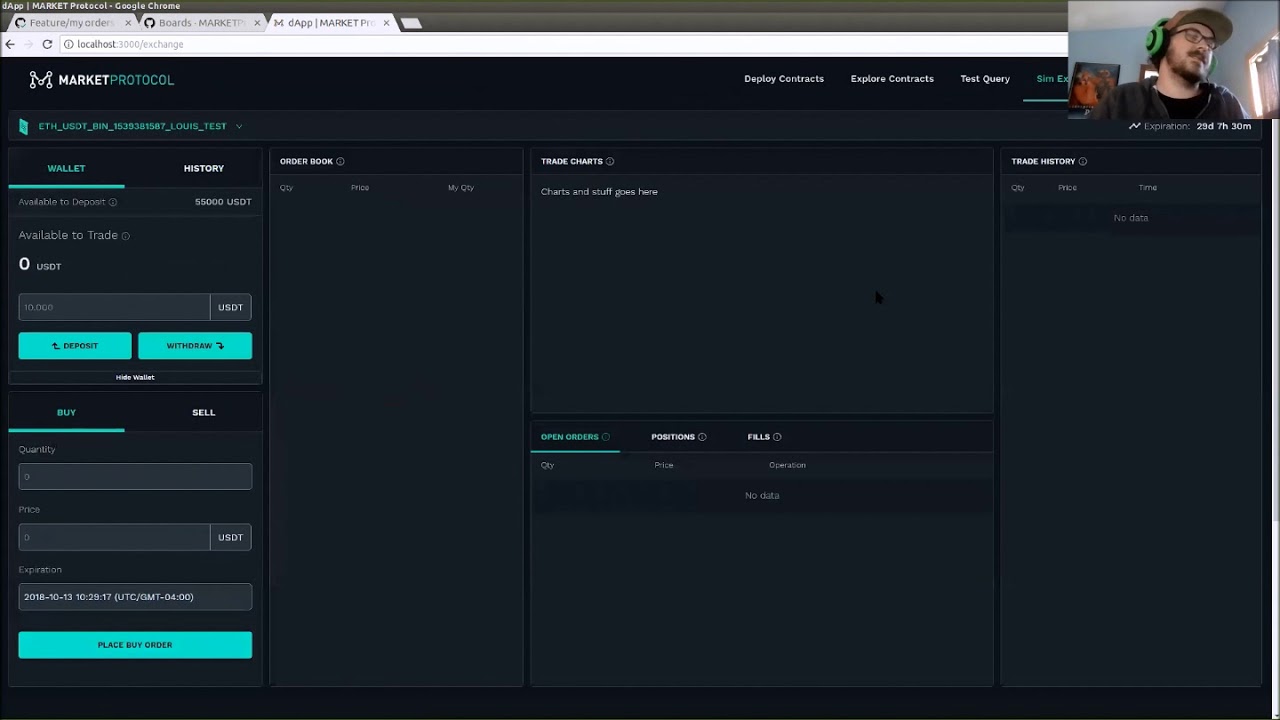Image resolution: width=1280 pixels, height=720 pixels.
Task: Open Deploy Contracts menu item
Action: click(784, 79)
